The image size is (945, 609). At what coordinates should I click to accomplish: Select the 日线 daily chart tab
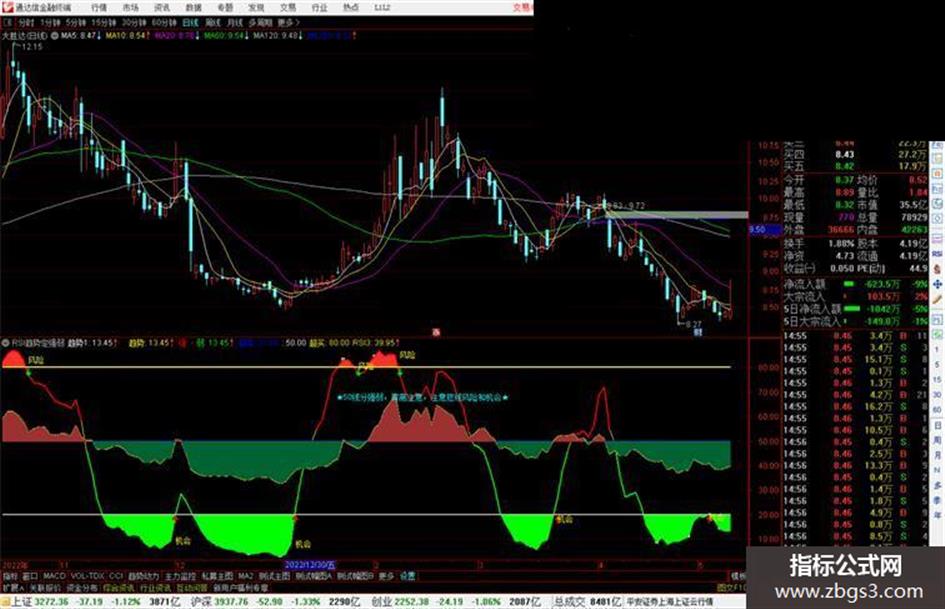190,22
